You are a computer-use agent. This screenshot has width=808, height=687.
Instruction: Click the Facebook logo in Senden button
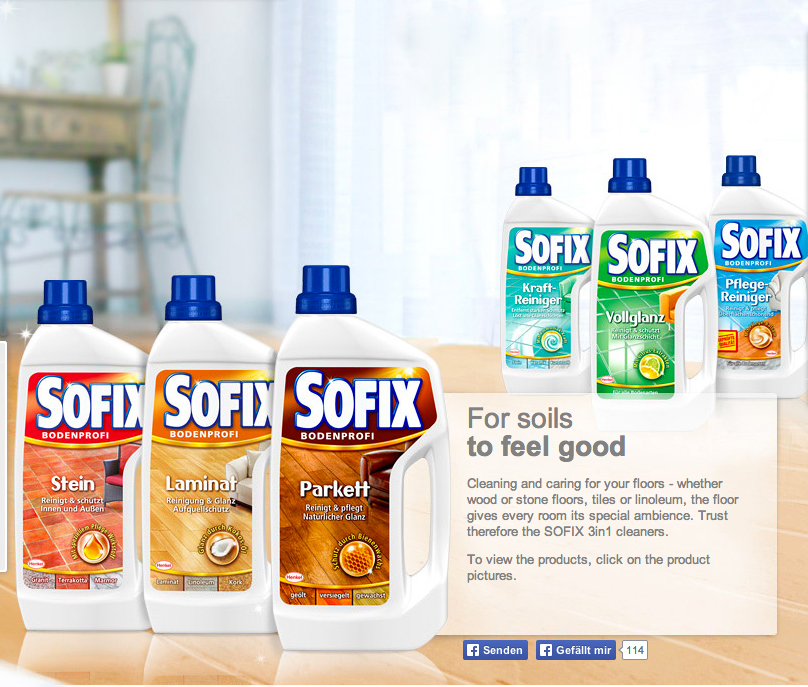[473, 650]
